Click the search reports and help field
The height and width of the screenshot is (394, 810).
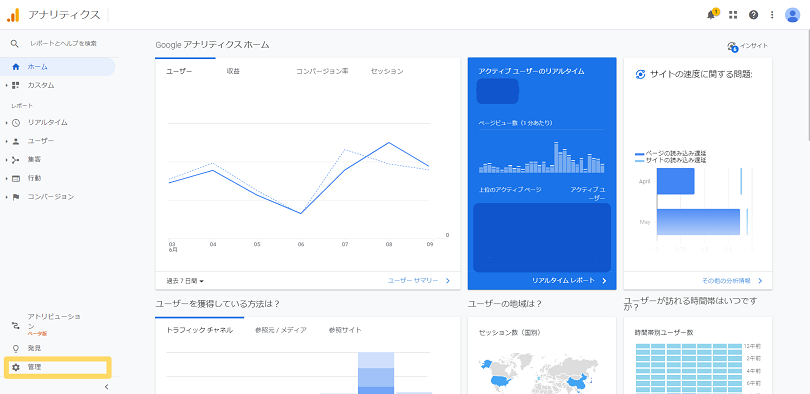pyautogui.click(x=63, y=43)
